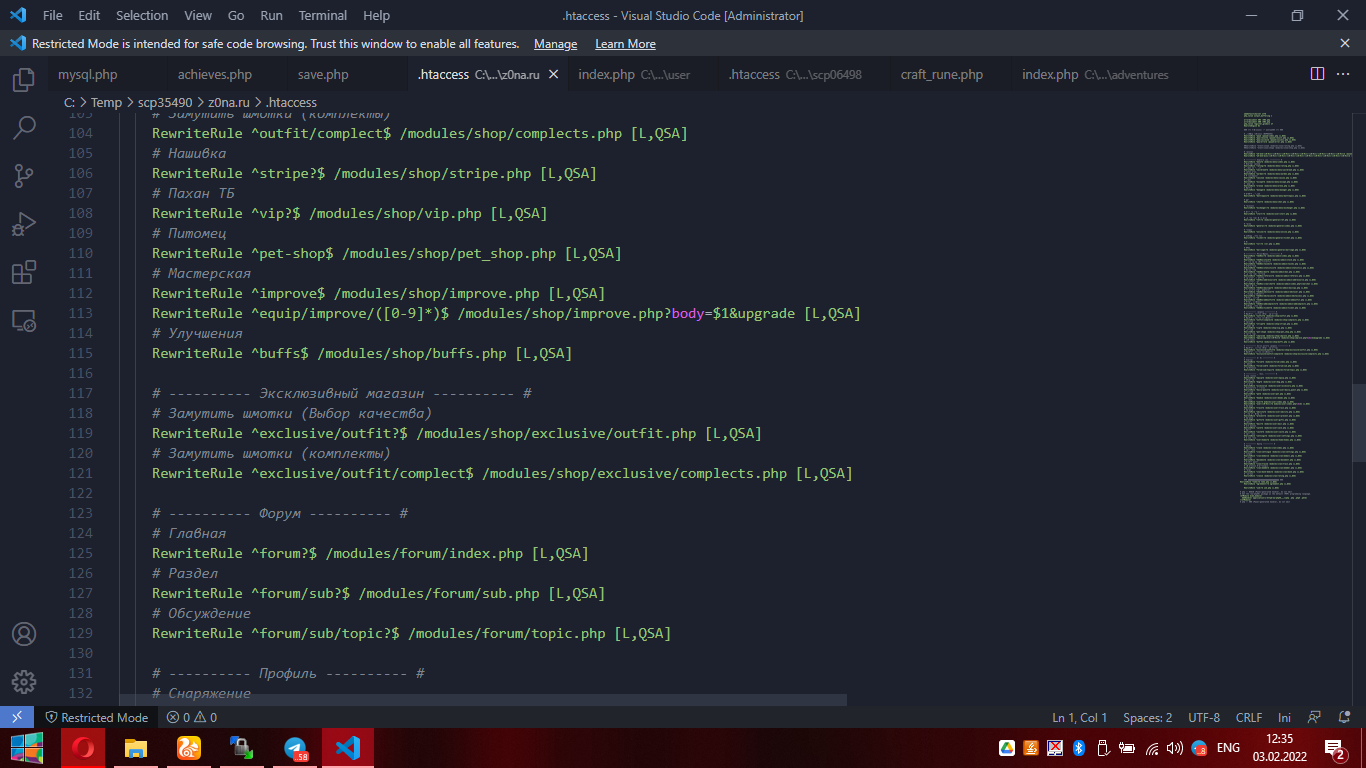
Task: Close the active .htaccess z0na.ru tab
Action: tap(554, 75)
